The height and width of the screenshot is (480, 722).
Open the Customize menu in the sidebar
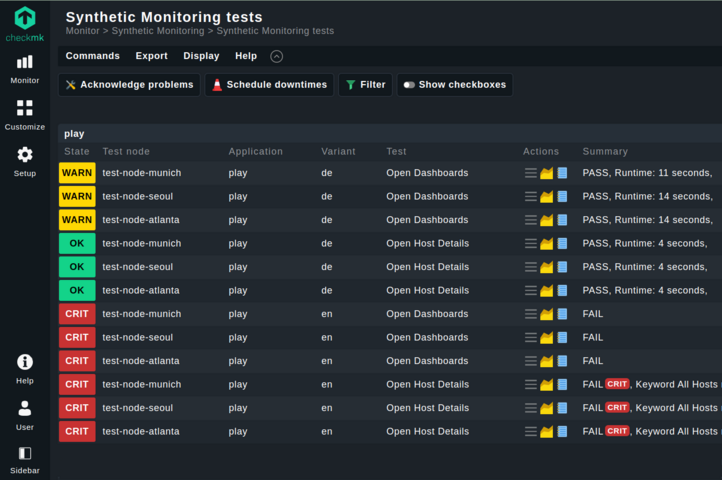[25, 115]
